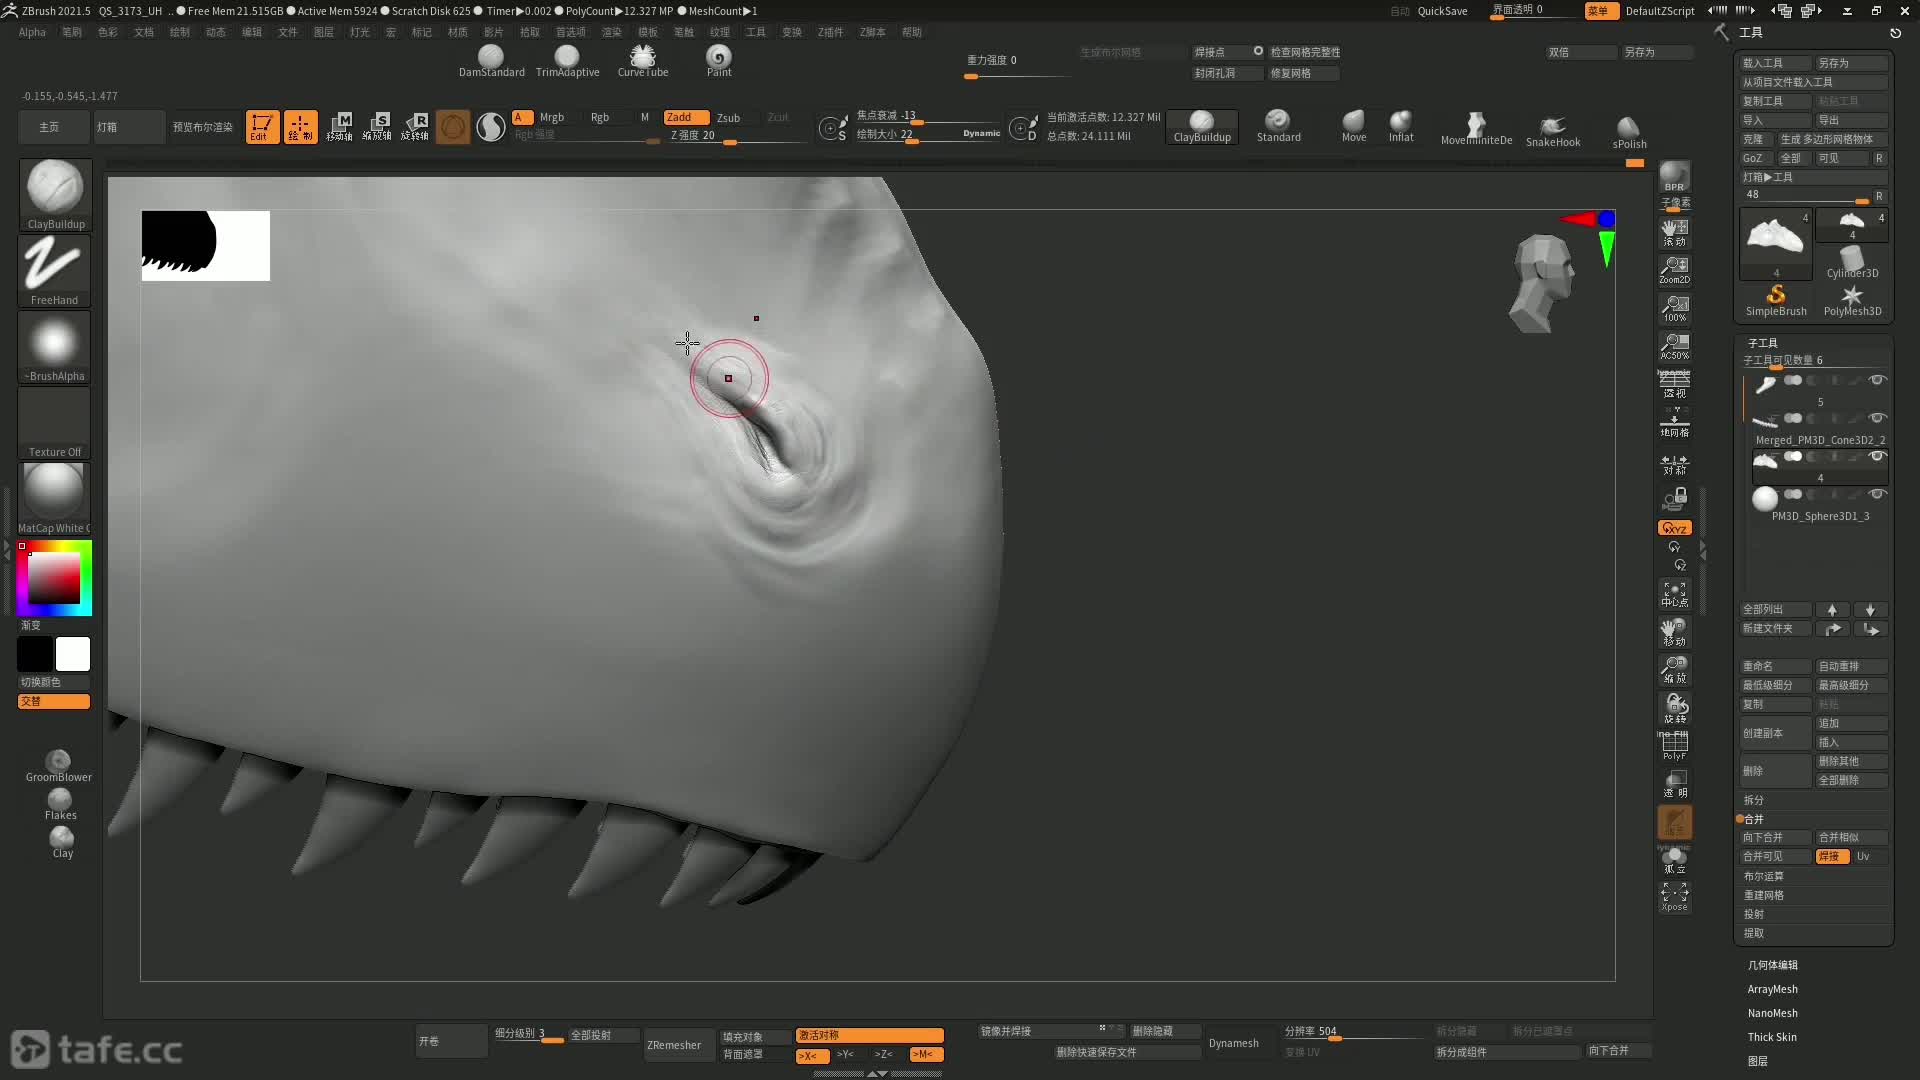Select the Paint brush
This screenshot has height=1080, width=1920.
coord(719,61)
